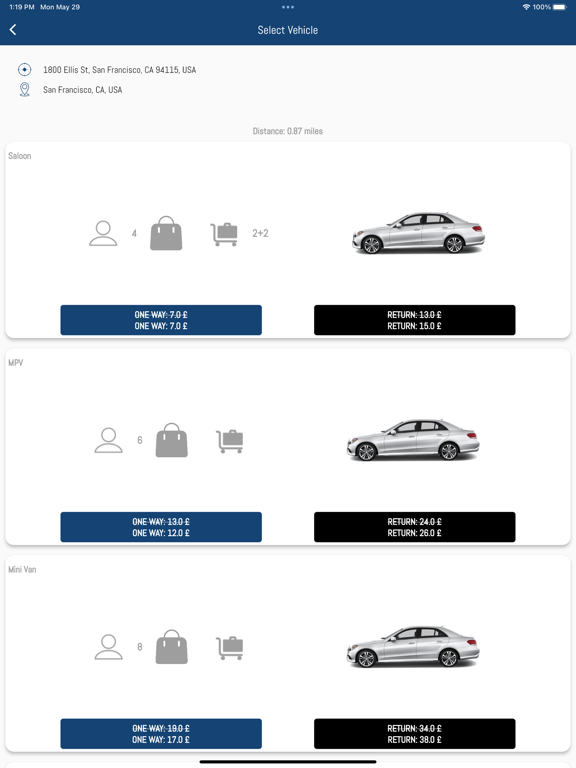Viewport: 576px width, 768px height.
Task: Tap the Wi-Fi status icon
Action: [526, 7]
